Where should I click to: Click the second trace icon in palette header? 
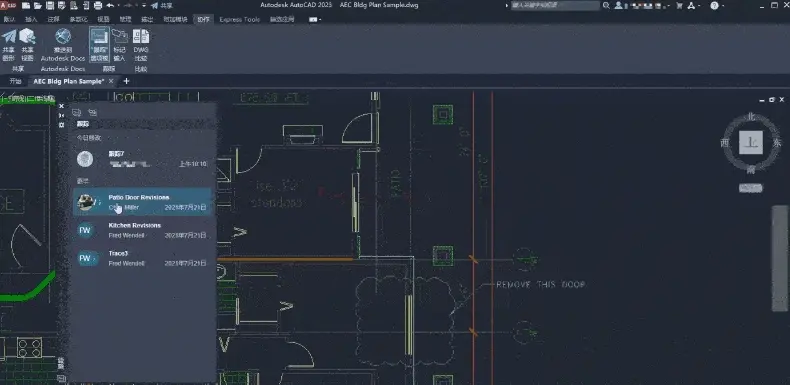(x=92, y=112)
